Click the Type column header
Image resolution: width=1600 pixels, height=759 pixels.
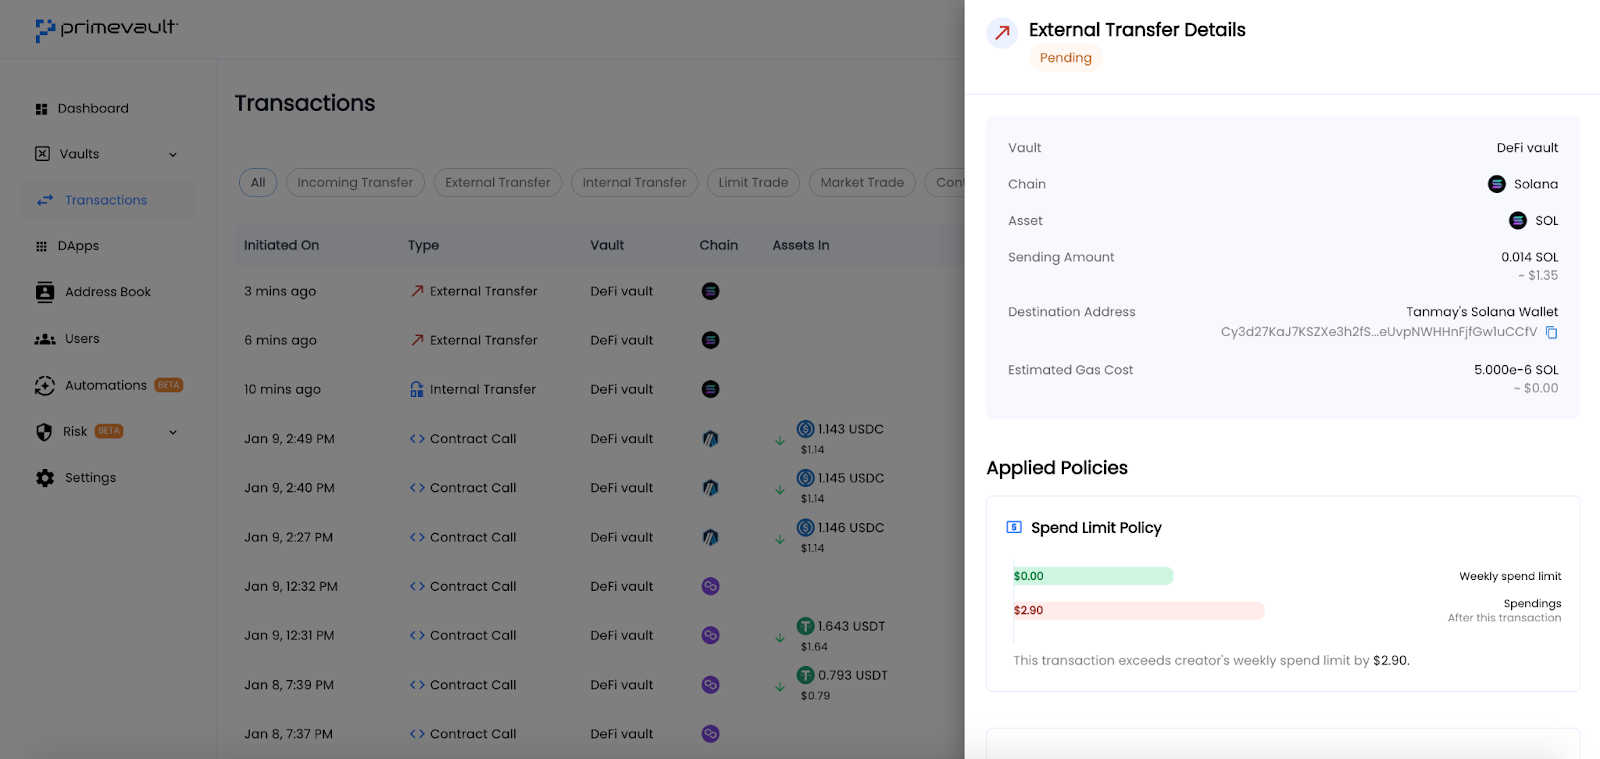424,245
